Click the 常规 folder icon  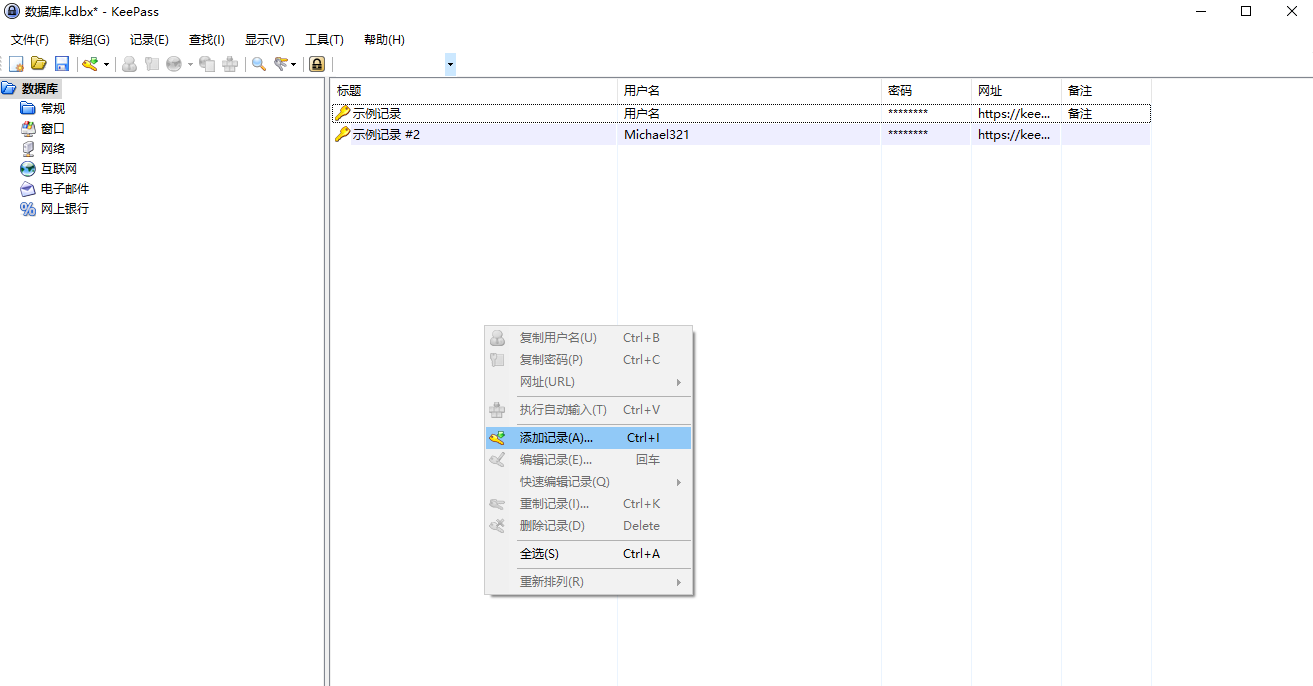28,108
